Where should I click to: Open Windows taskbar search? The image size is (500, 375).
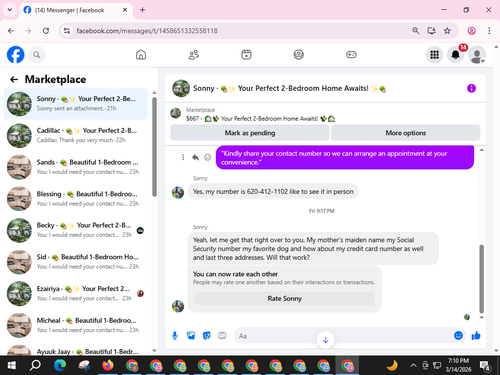pyautogui.click(x=35, y=366)
